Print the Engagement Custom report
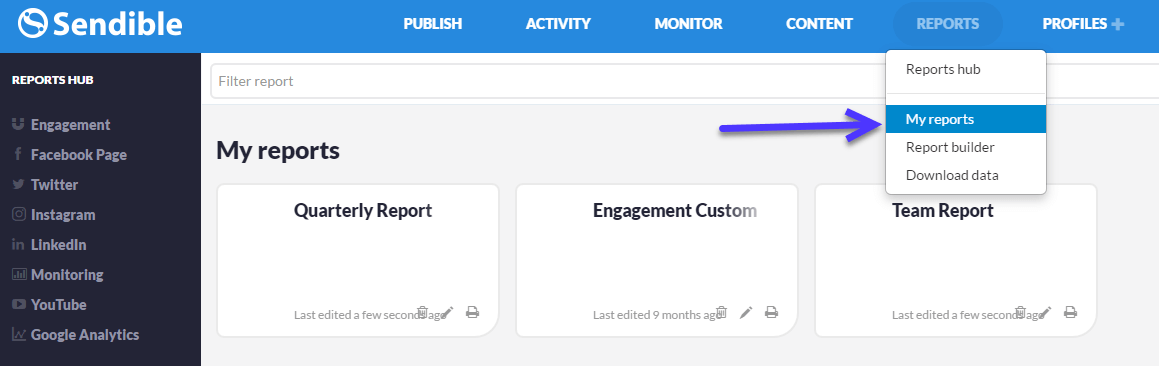Screen dimensions: 1159x366 coord(771,313)
